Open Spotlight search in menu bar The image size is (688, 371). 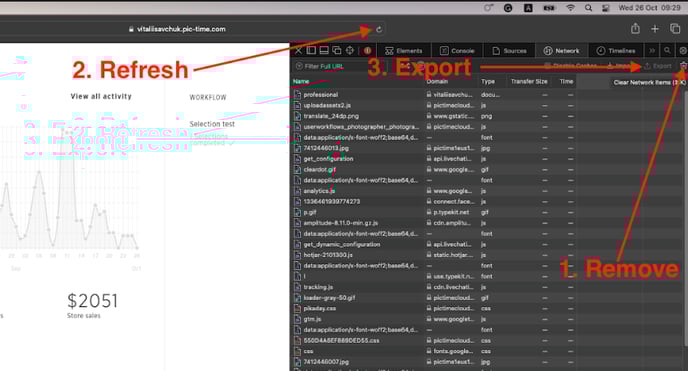pyautogui.click(x=588, y=8)
